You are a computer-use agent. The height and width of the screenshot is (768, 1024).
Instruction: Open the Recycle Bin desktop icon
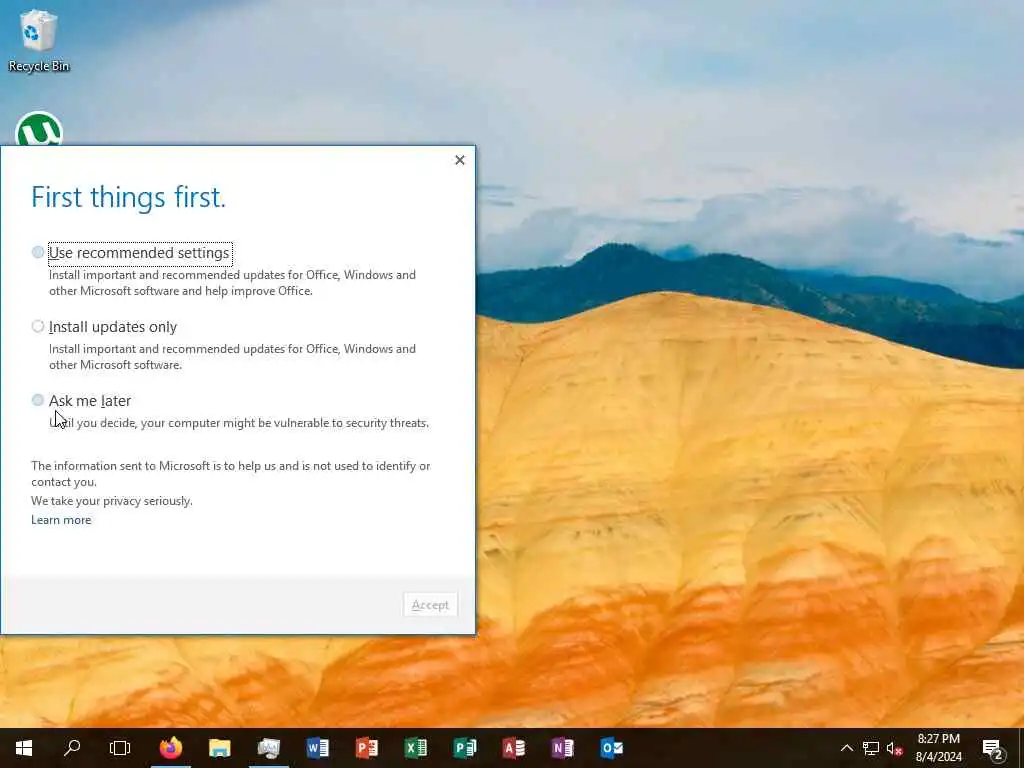click(x=39, y=40)
